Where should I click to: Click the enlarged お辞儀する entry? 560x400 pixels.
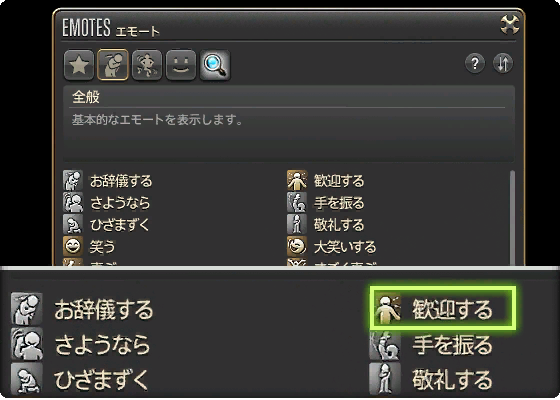[x=82, y=309]
